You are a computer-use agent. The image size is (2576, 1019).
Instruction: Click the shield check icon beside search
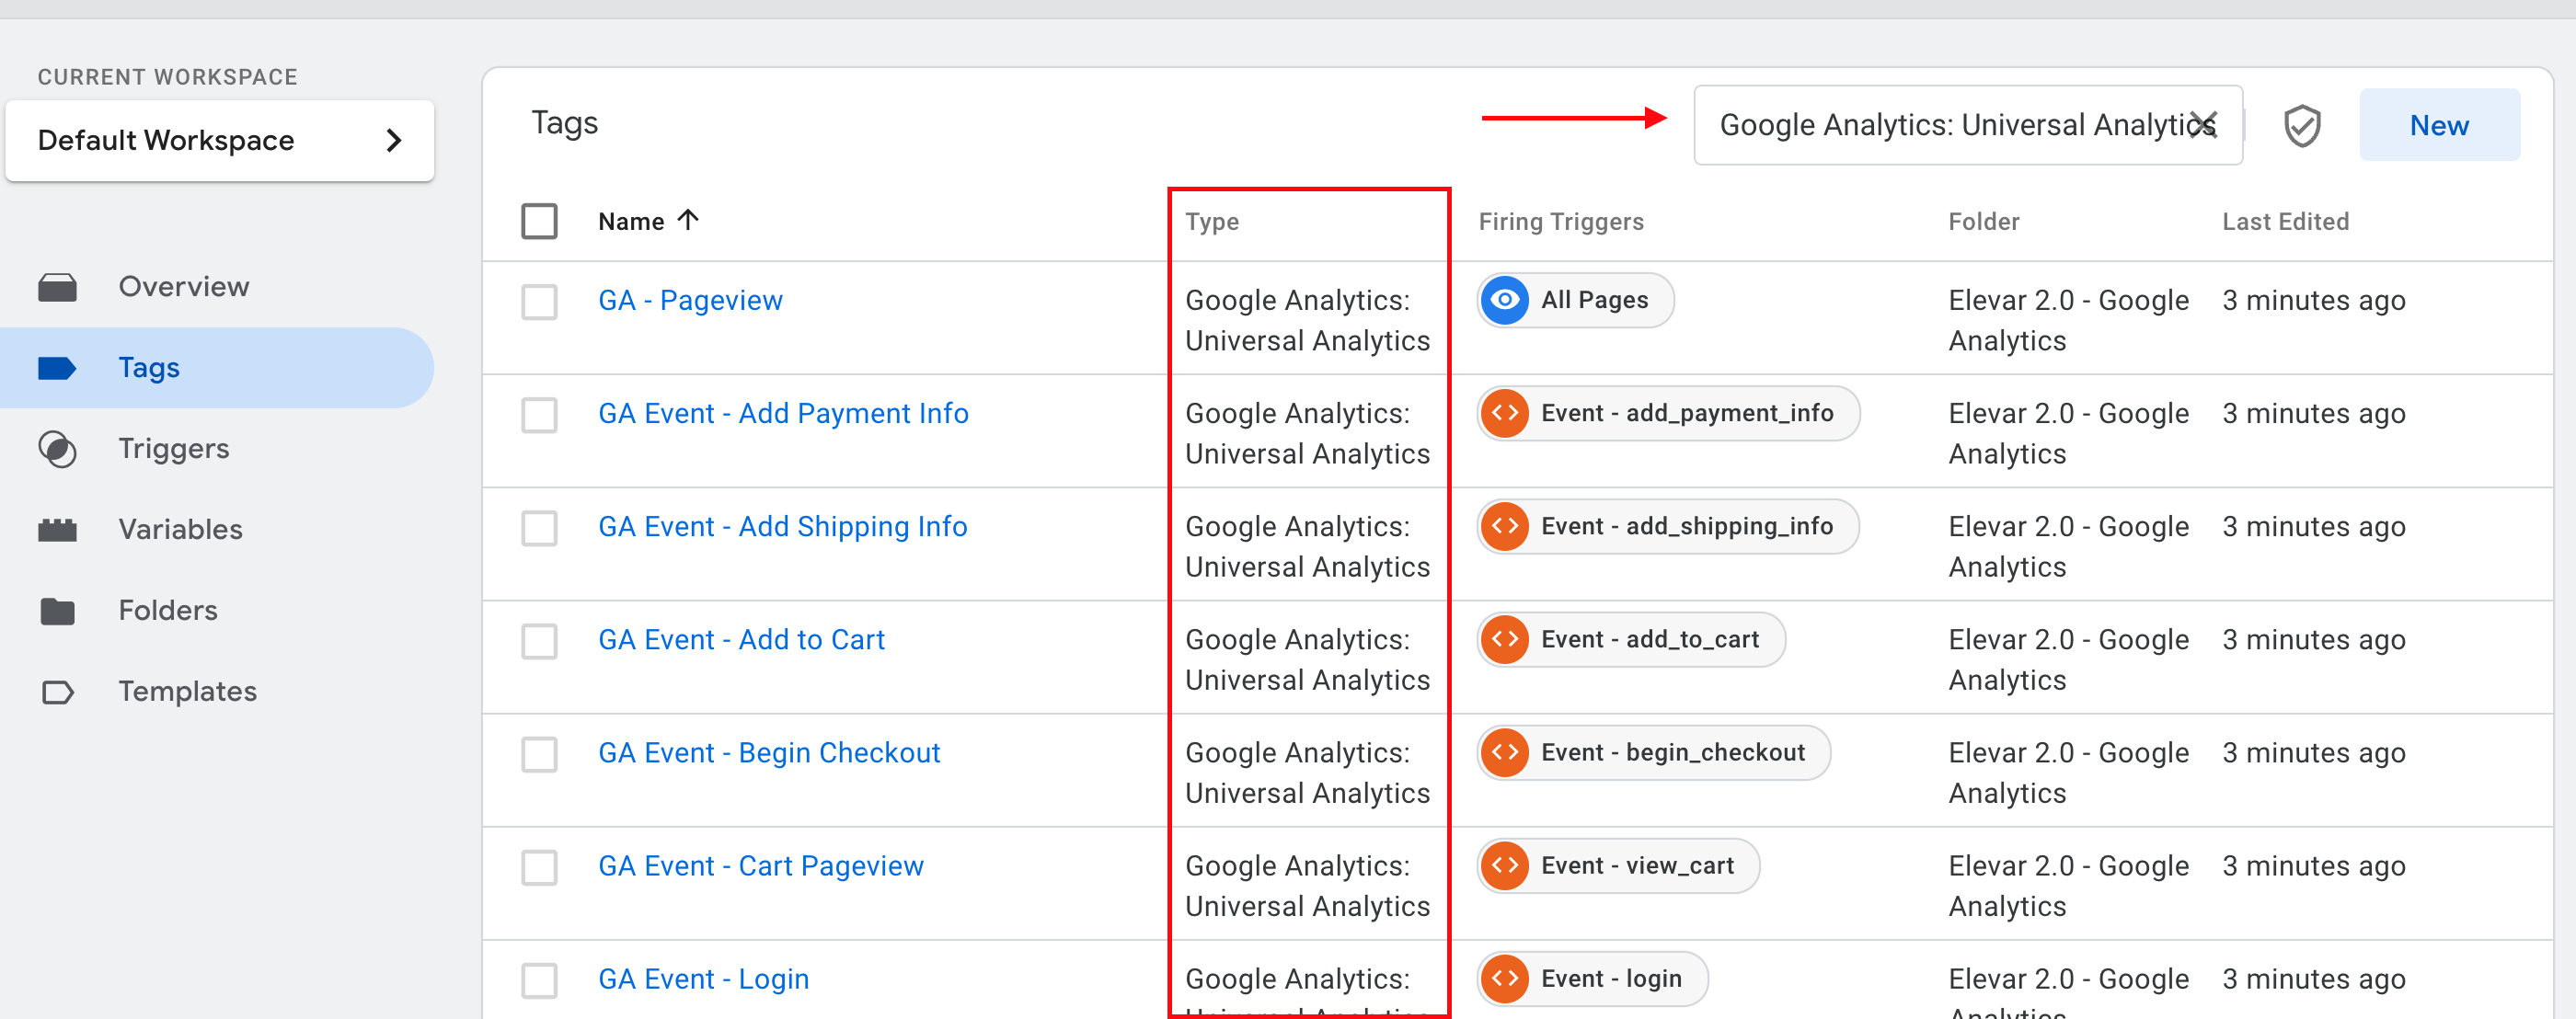click(2301, 126)
